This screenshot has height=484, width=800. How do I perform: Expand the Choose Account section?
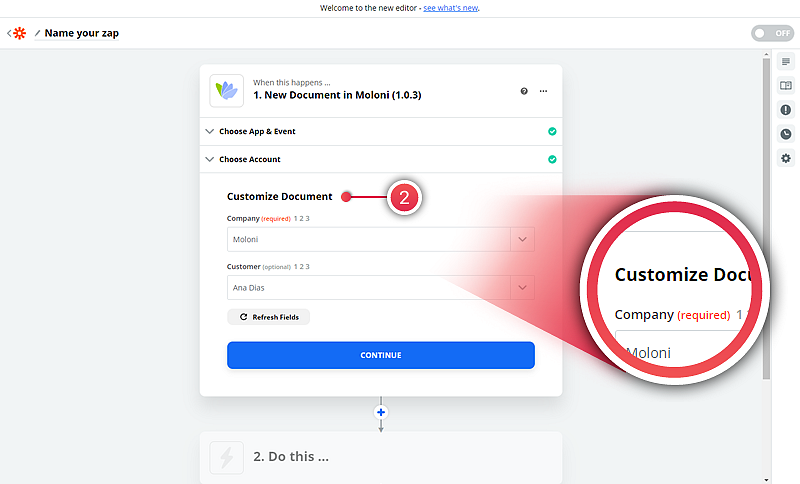pos(381,160)
